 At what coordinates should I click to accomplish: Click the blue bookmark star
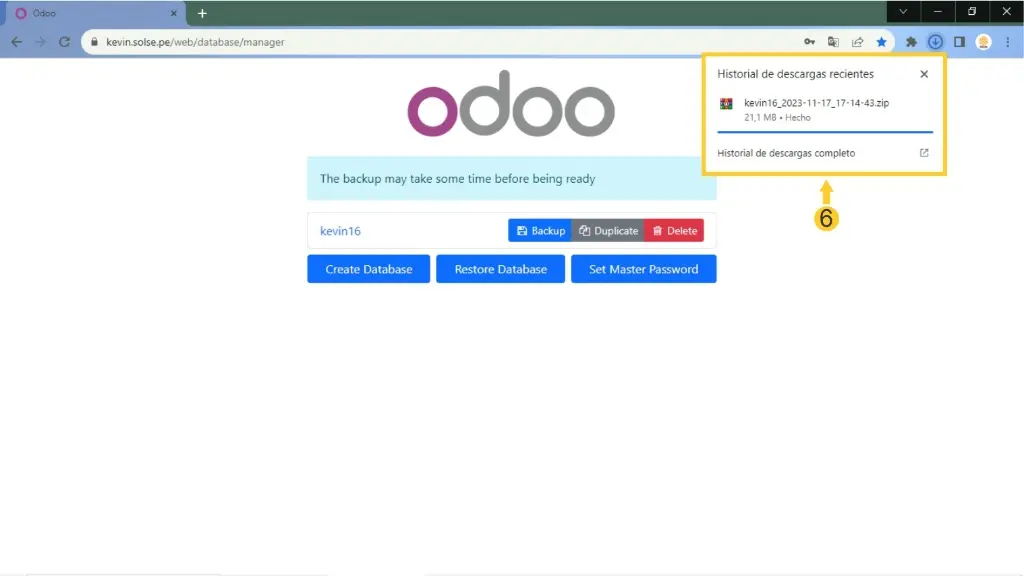(881, 42)
